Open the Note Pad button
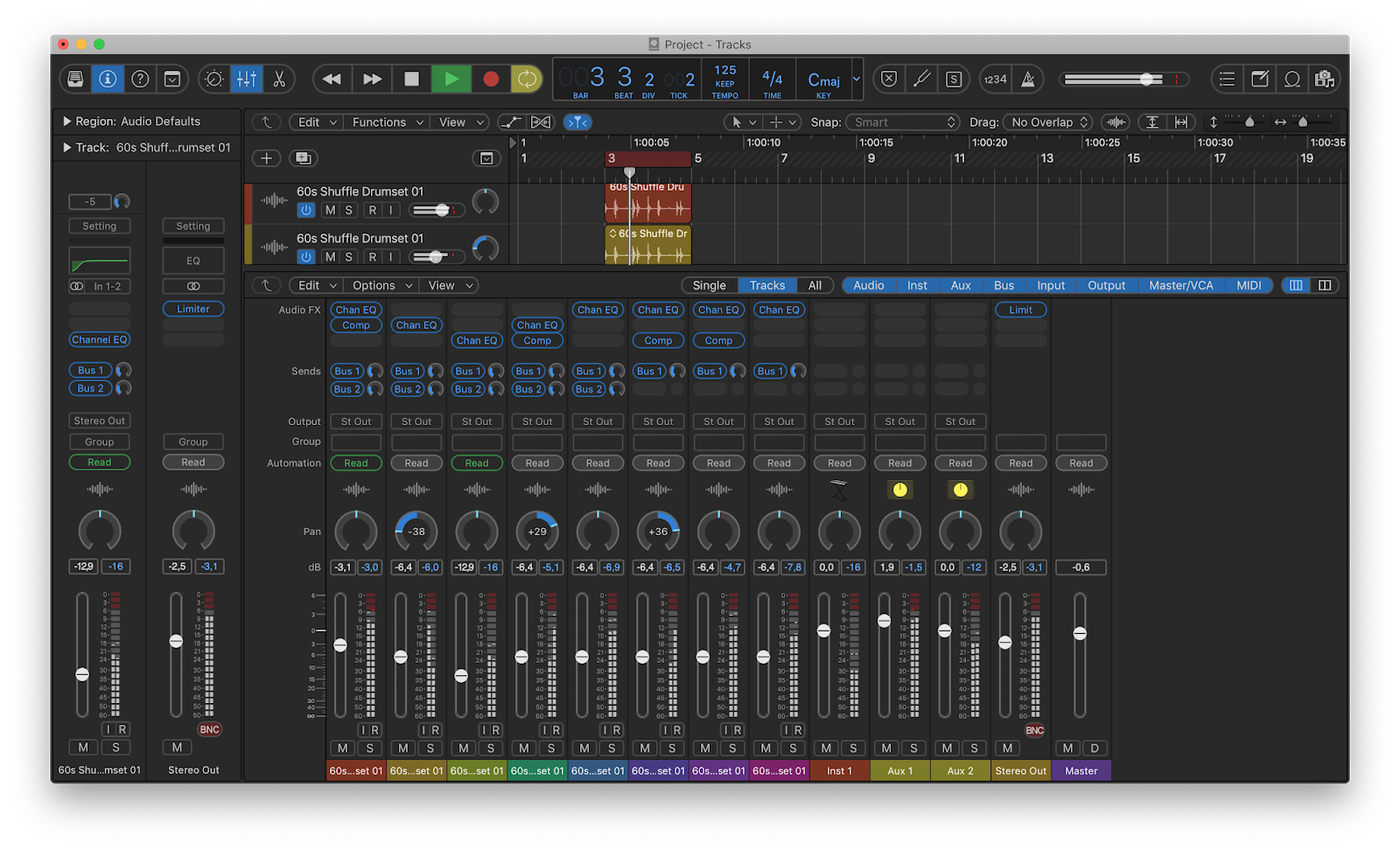This screenshot has width=1400, height=850. pyautogui.click(x=1260, y=78)
